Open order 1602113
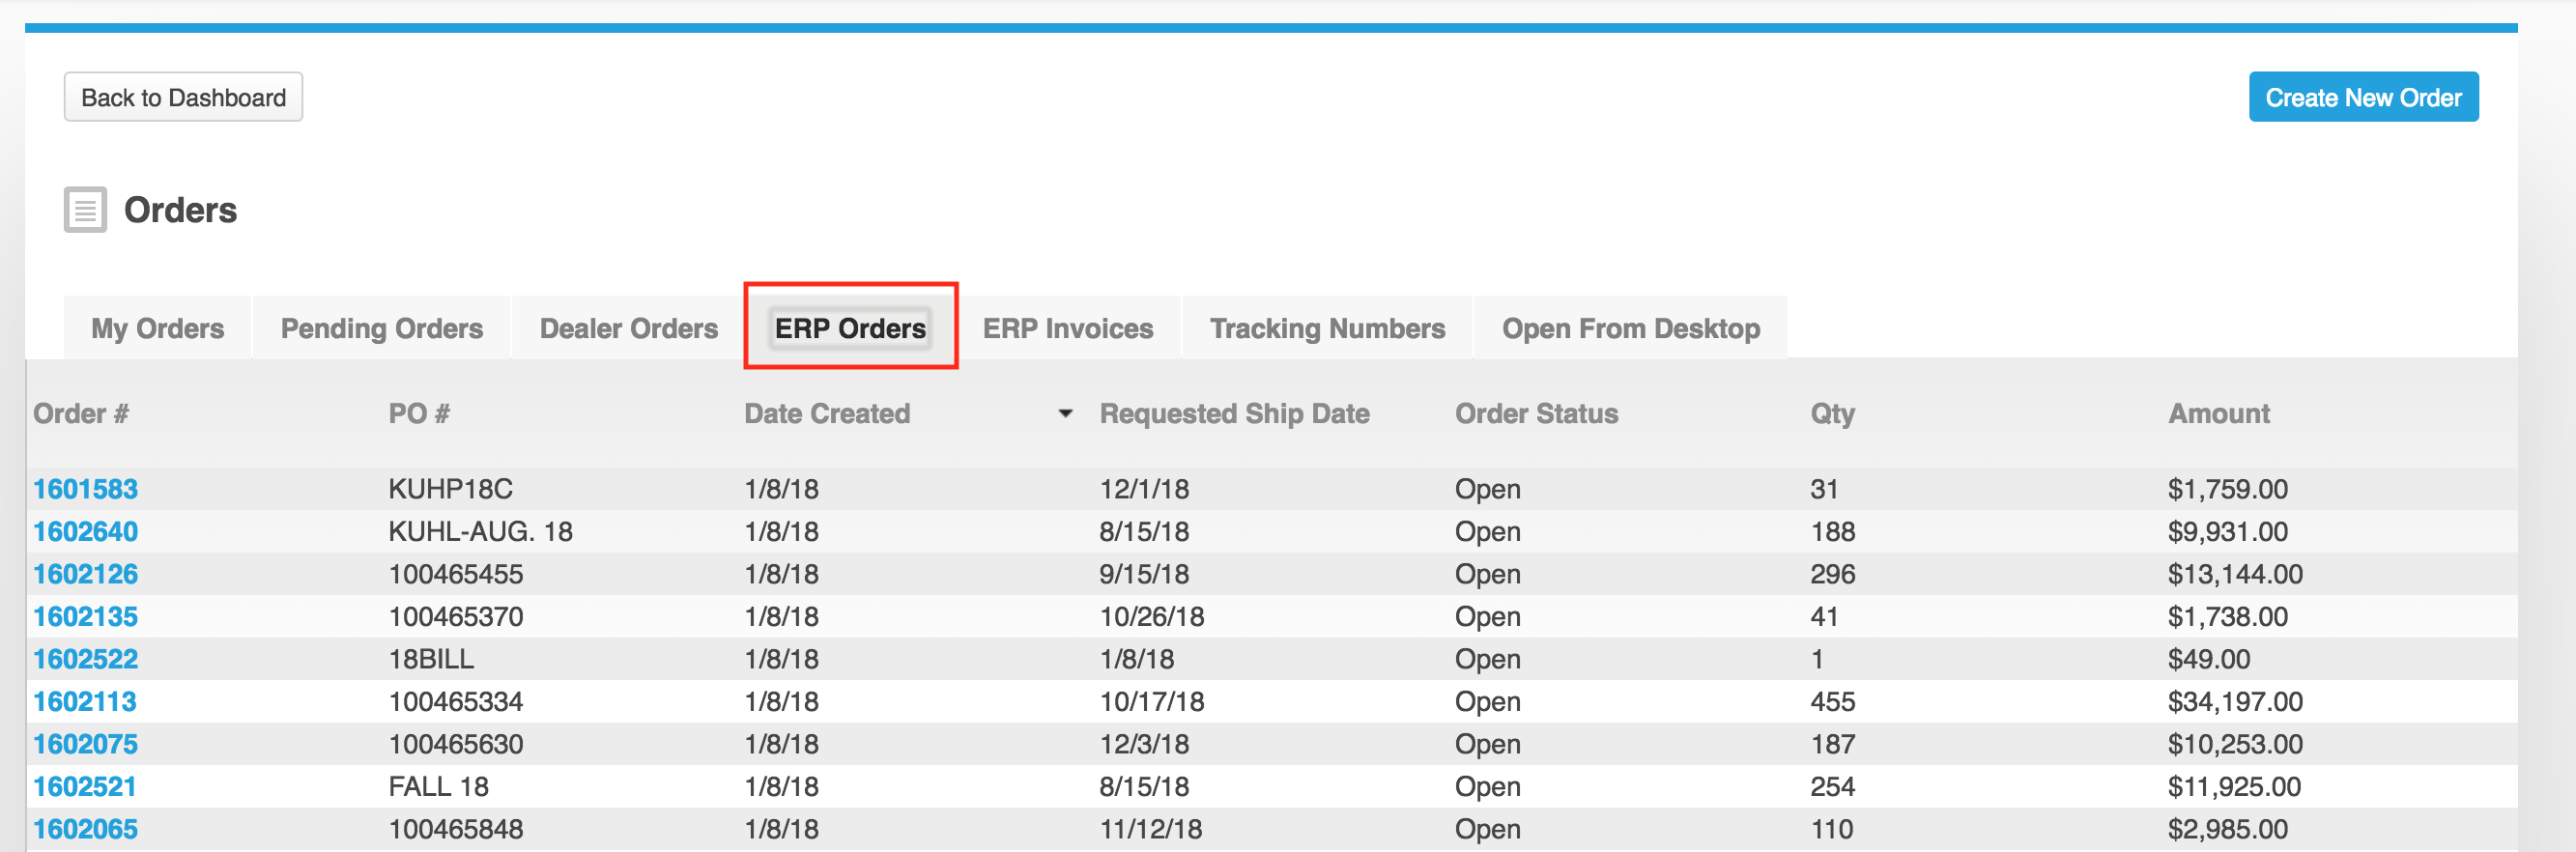 (x=84, y=702)
